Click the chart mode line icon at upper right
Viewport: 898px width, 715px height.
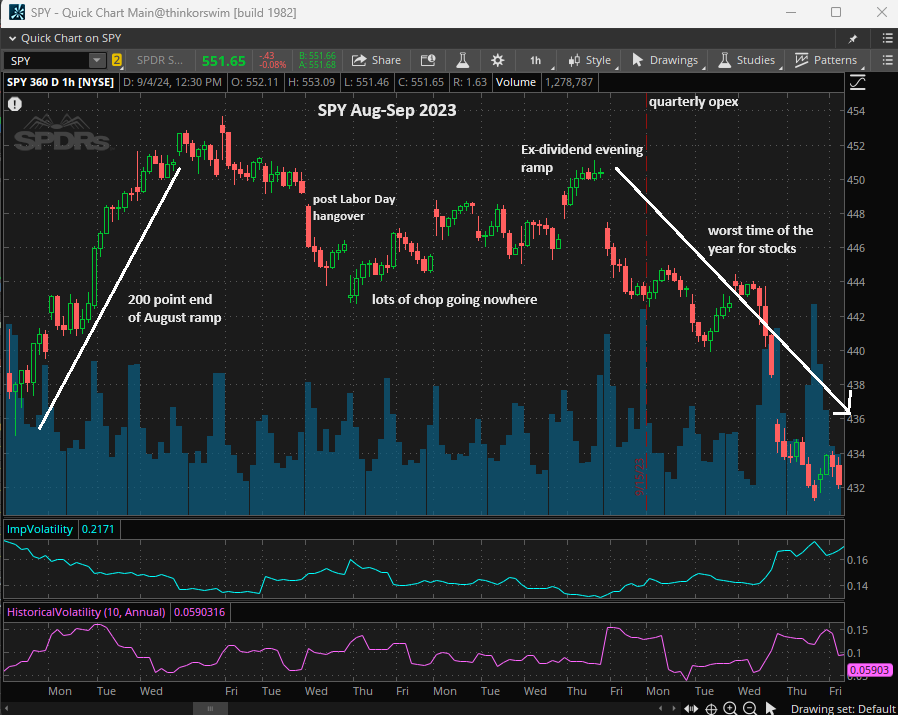[x=857, y=83]
